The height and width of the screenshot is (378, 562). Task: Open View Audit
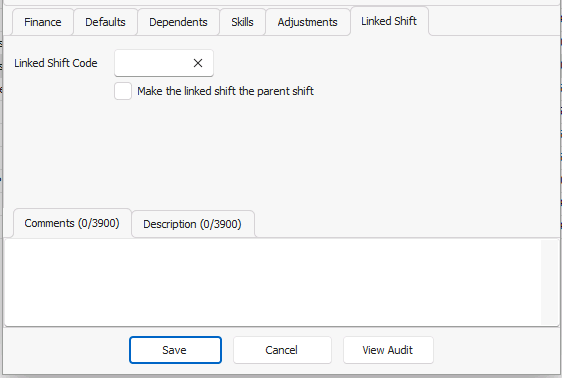tap(388, 350)
